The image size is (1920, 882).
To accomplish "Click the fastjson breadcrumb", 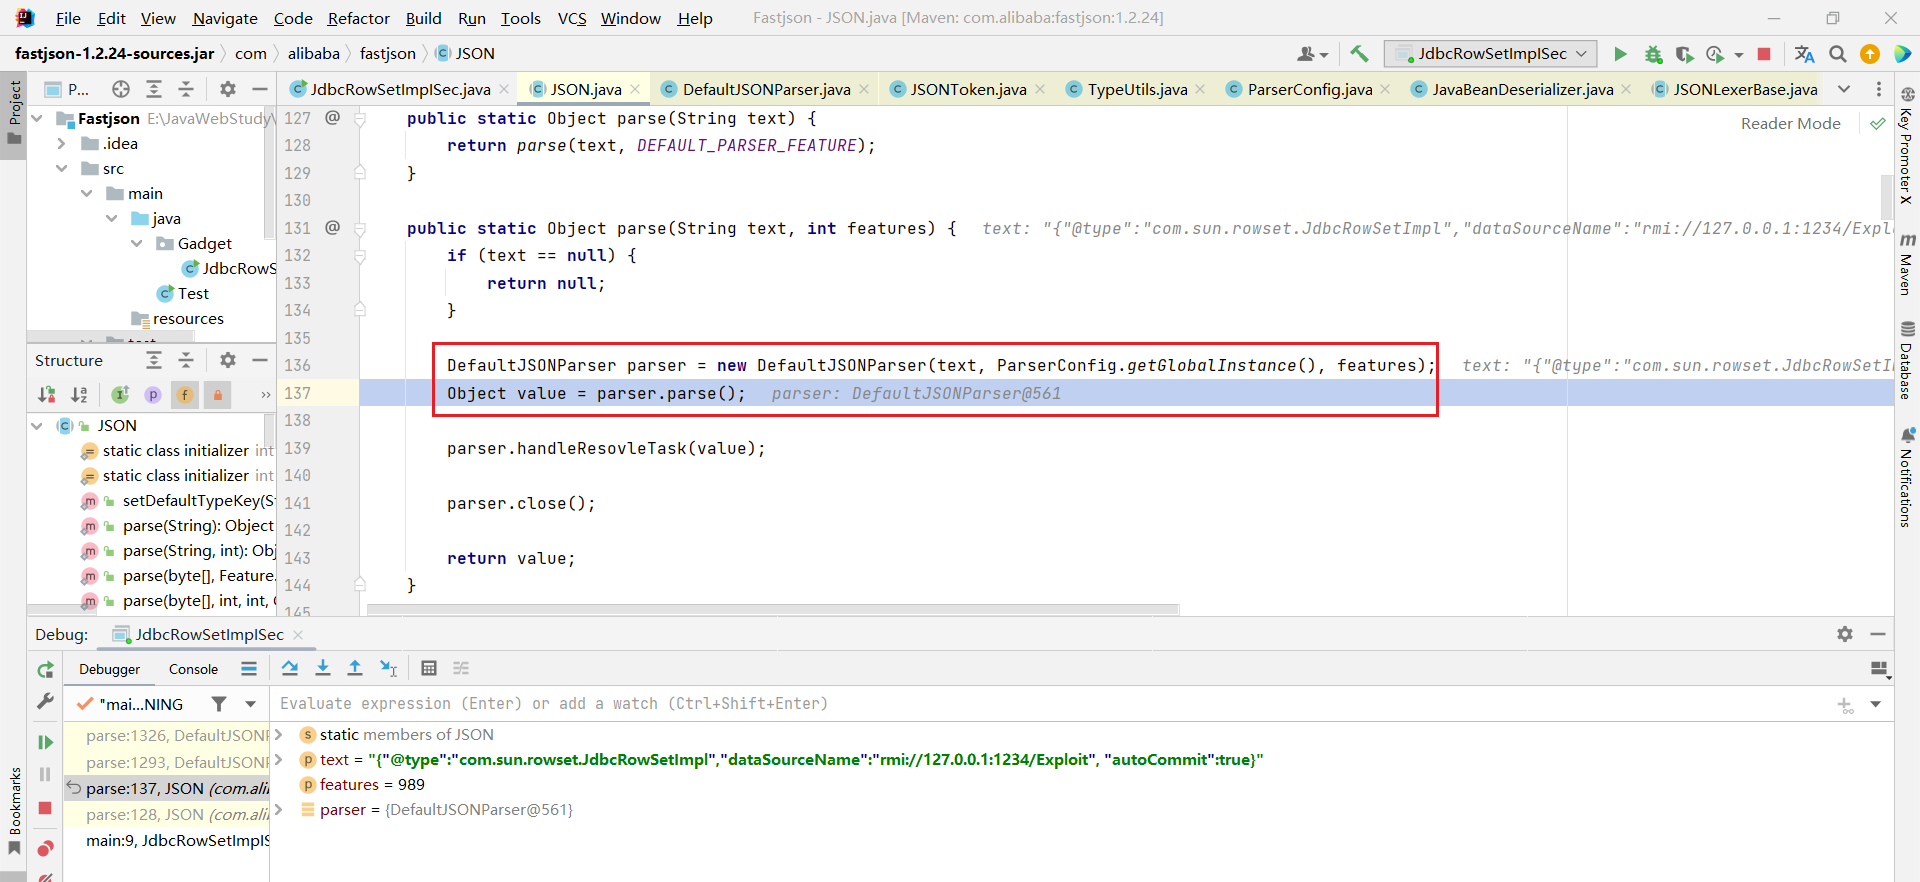I will point(387,53).
